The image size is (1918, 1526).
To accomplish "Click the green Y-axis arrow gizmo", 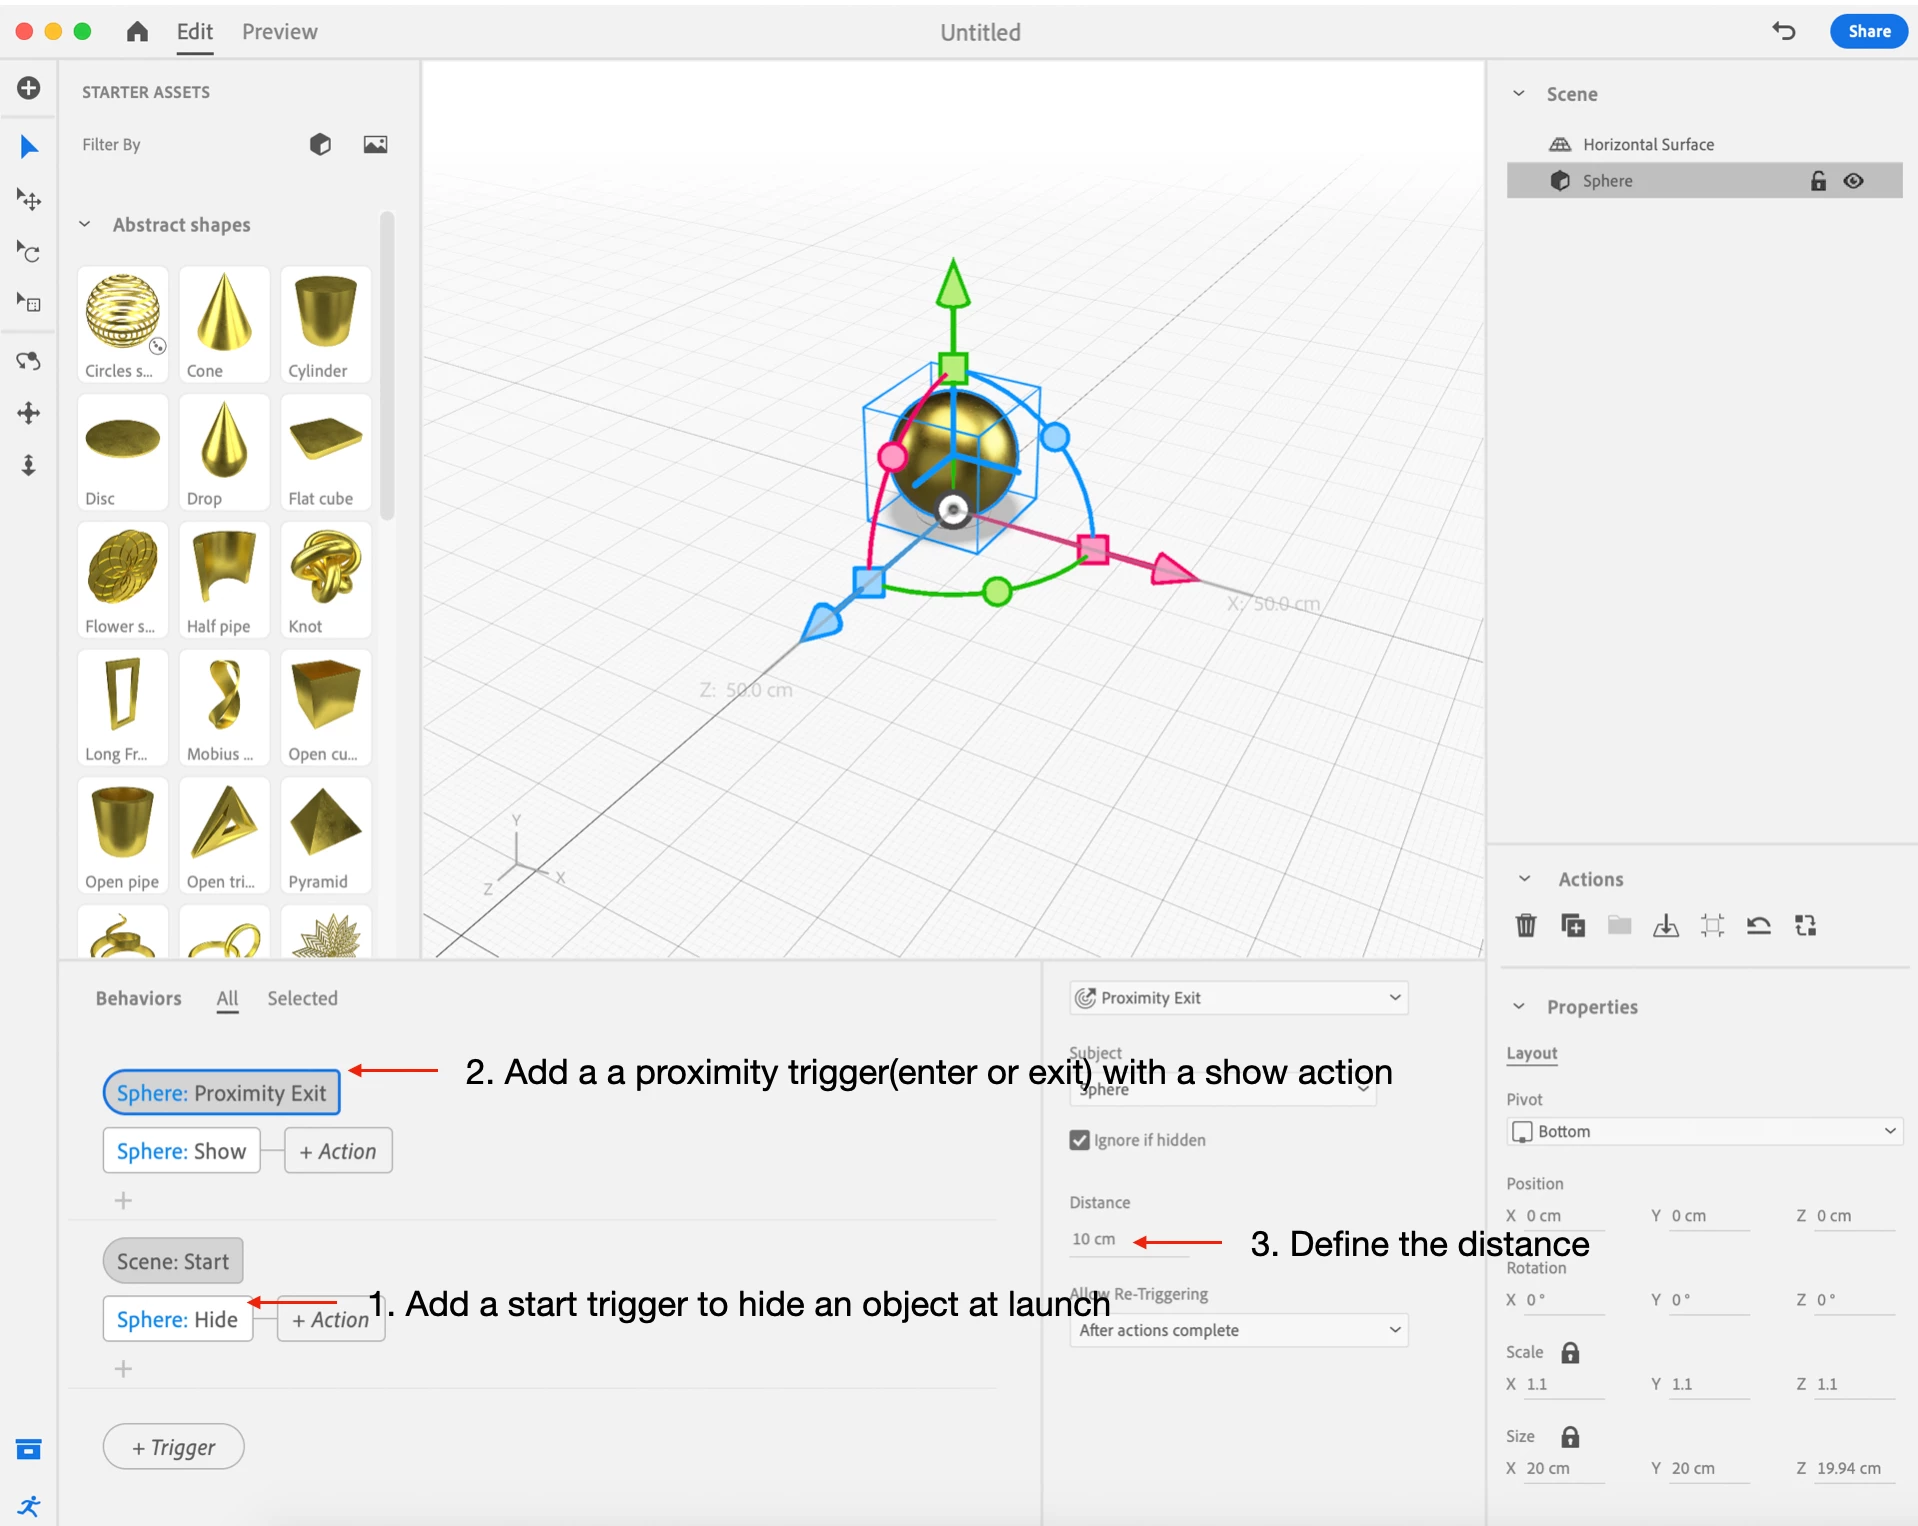I will 953,283.
